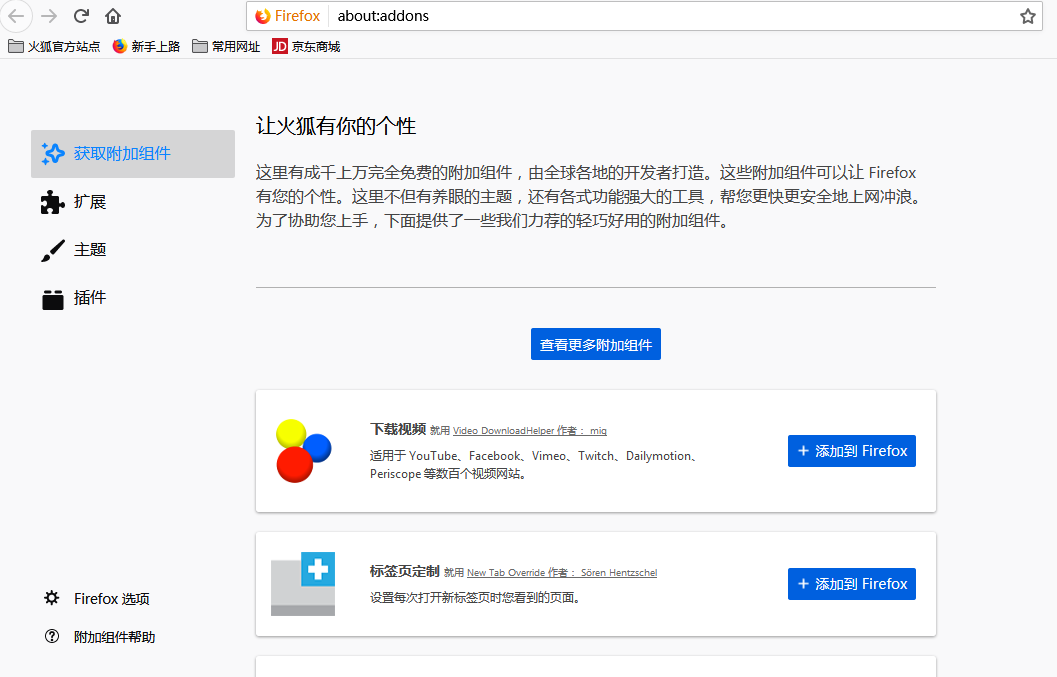The height and width of the screenshot is (677, 1057).
Task: Click the puzzle piece extensions icon
Action: pos(53,202)
